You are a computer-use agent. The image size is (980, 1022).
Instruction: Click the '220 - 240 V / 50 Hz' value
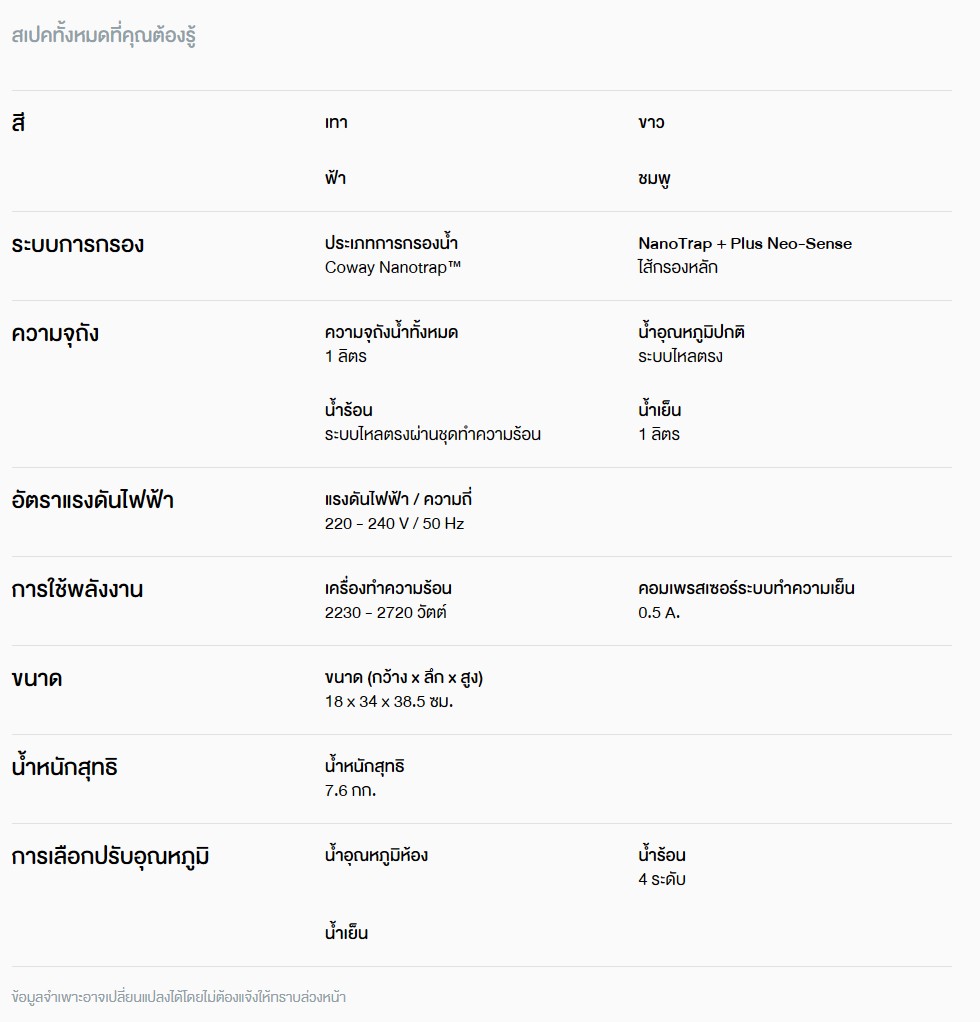click(394, 523)
